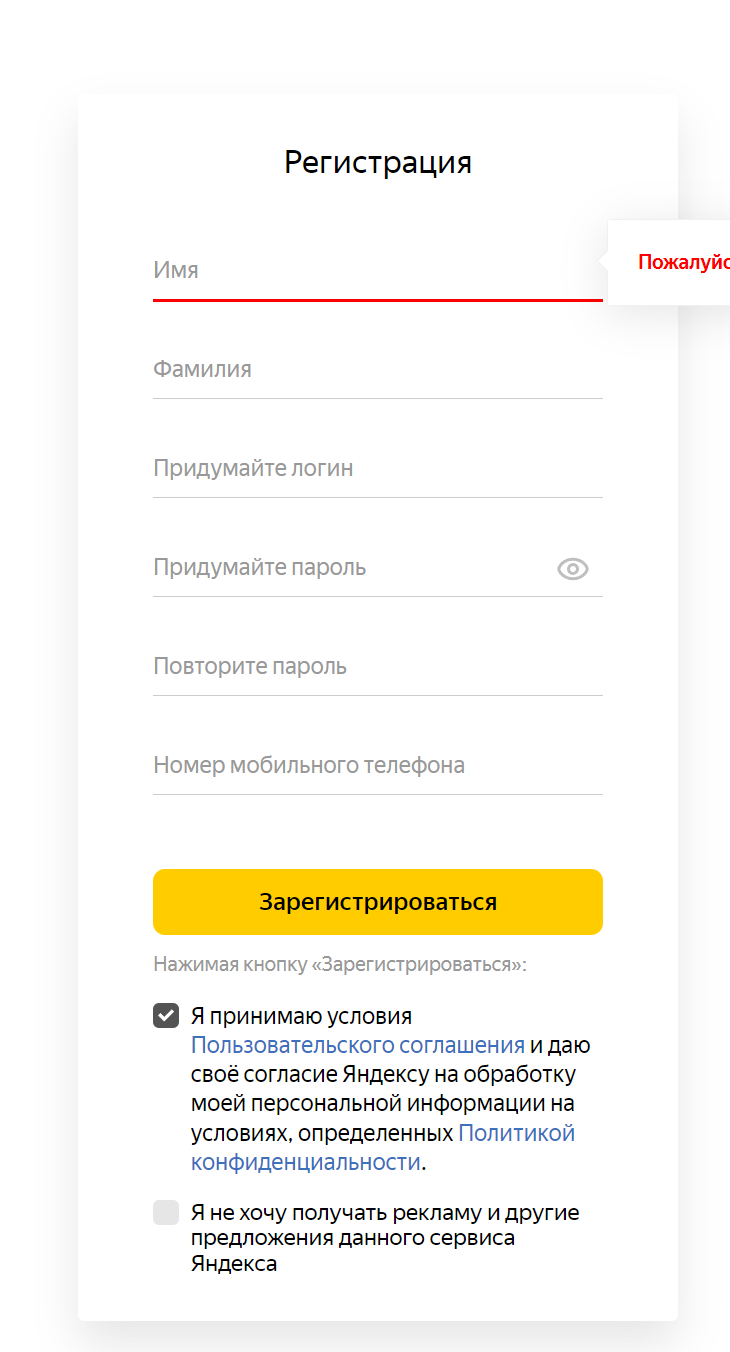Screen dimensions: 730x1352
Task: Click the eye icon to show password
Action: (x=572, y=569)
